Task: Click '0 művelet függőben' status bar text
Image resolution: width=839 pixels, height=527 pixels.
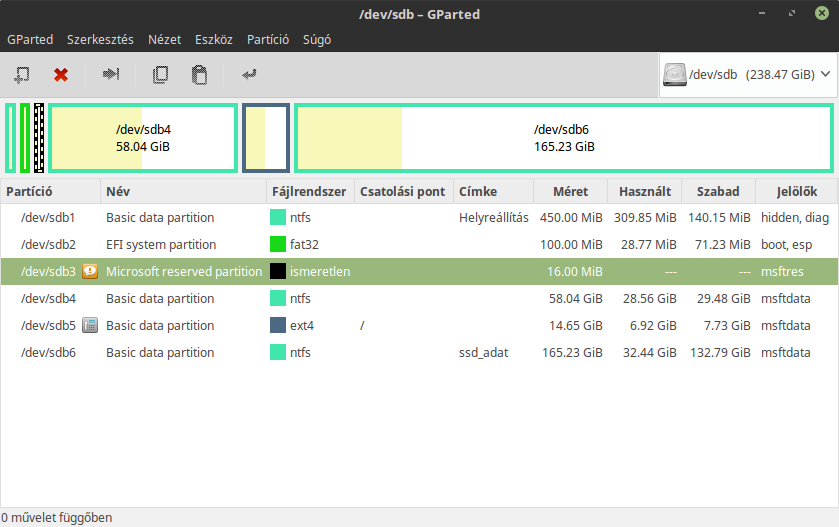Action: click(57, 517)
